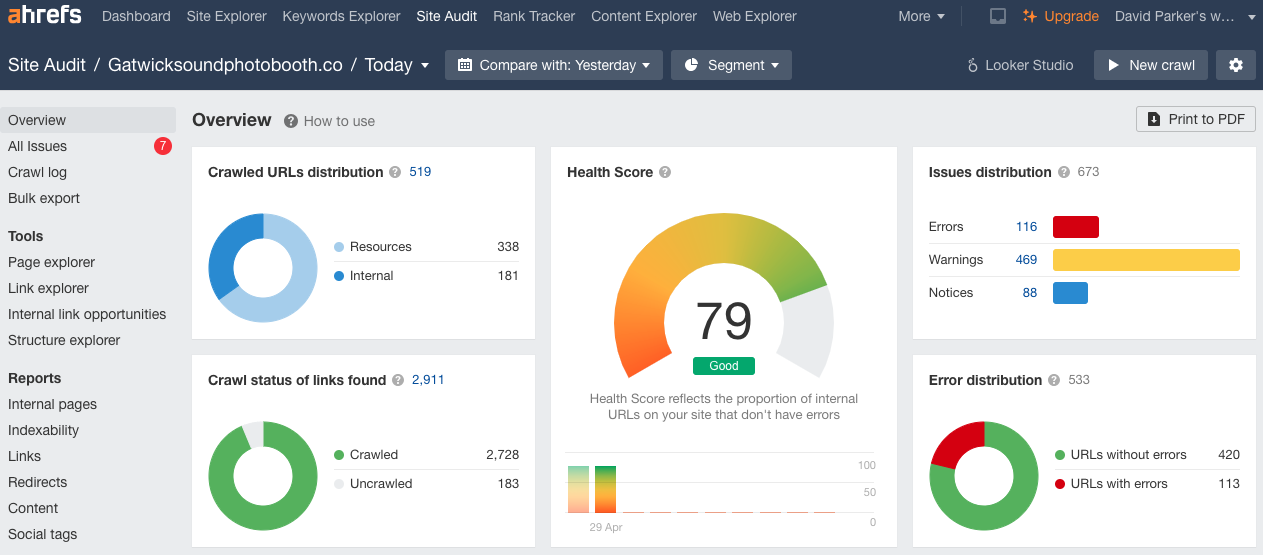
Task: Click the Ahrefs logo
Action: (x=45, y=16)
